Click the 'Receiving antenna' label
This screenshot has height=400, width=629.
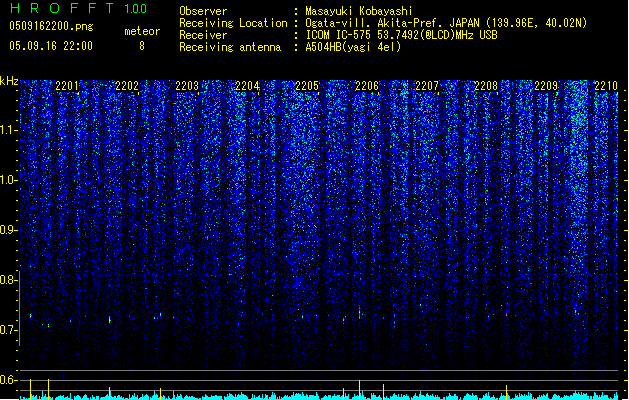[230, 47]
